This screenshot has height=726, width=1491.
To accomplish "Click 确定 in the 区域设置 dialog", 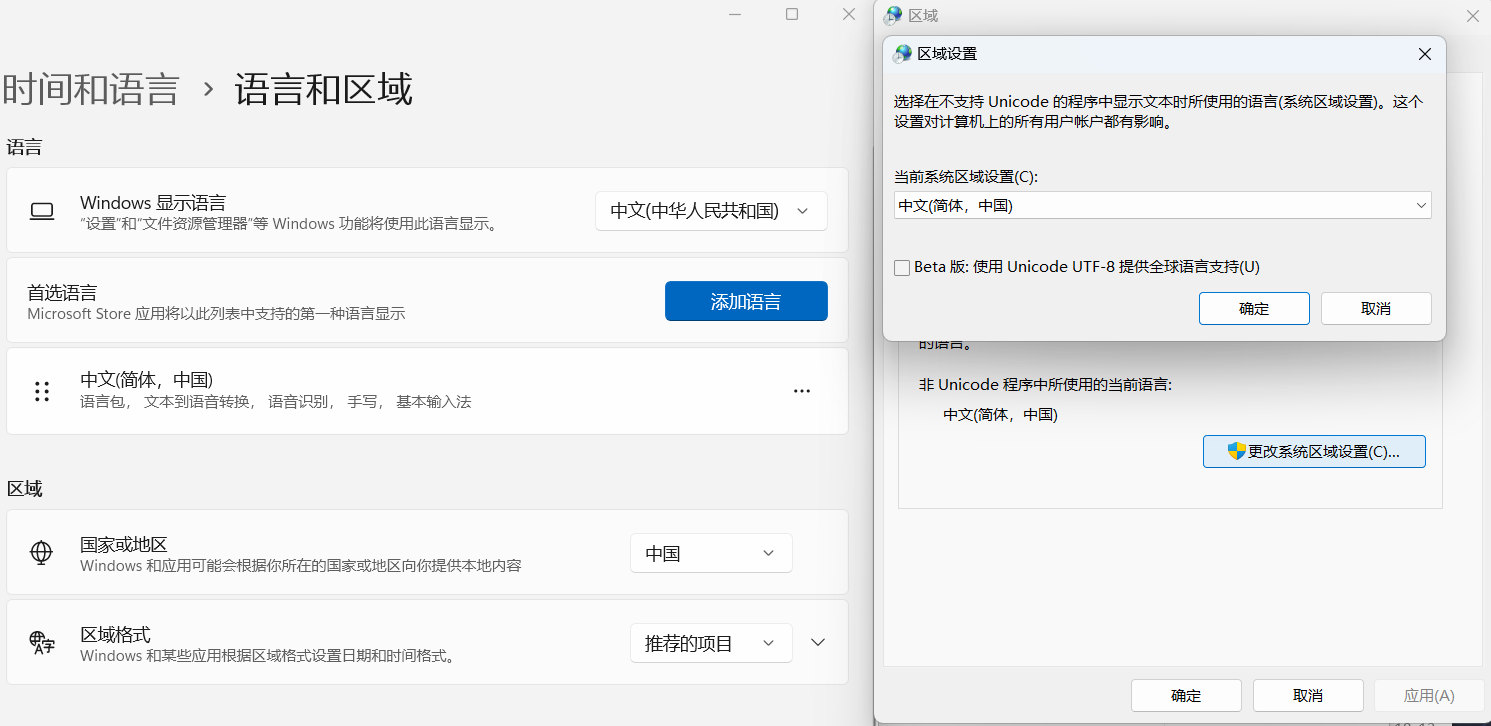I will [1254, 308].
